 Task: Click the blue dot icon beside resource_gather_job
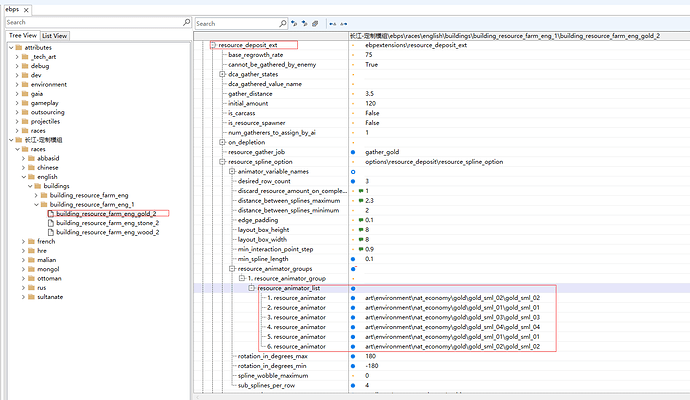(x=353, y=151)
